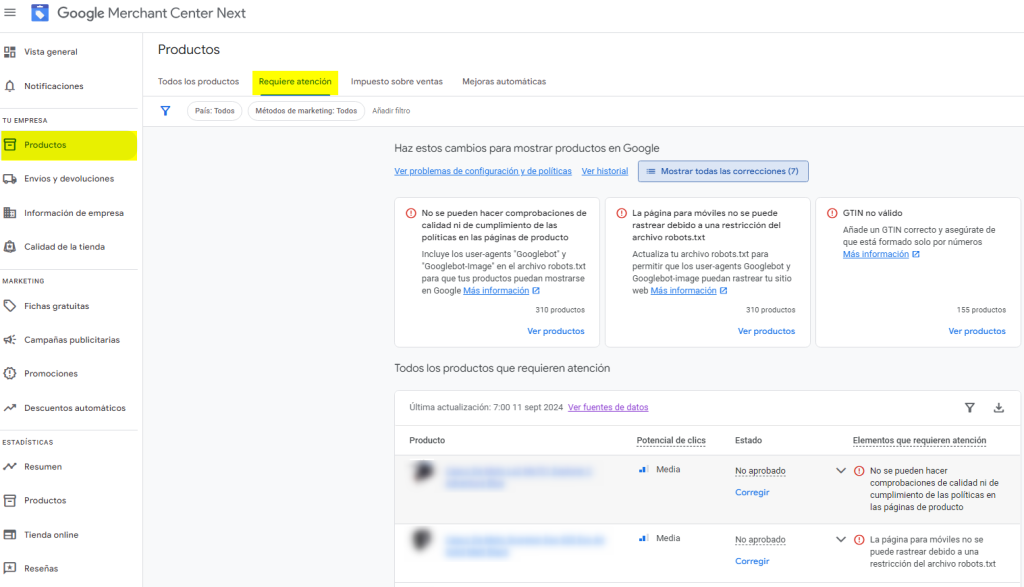This screenshot has height=587, width=1024.
Task: Click Ver productos under GTIN no válido
Action: click(x=976, y=331)
